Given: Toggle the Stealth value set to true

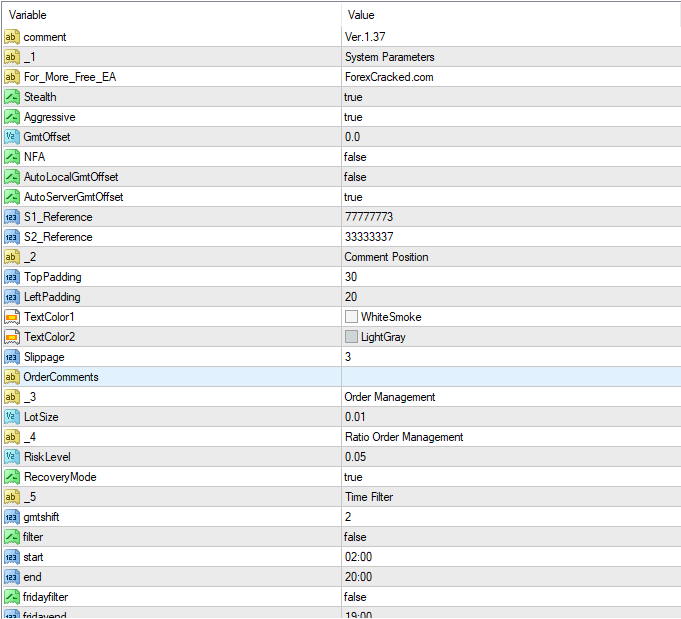Looking at the screenshot, I should point(354,97).
